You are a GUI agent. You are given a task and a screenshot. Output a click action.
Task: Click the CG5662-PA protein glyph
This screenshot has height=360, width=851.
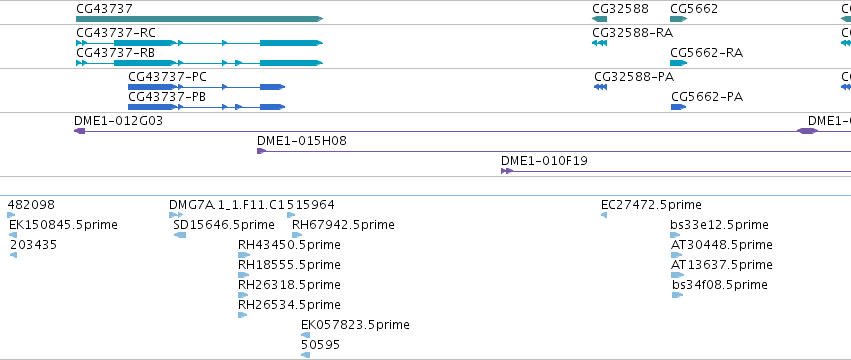678,107
